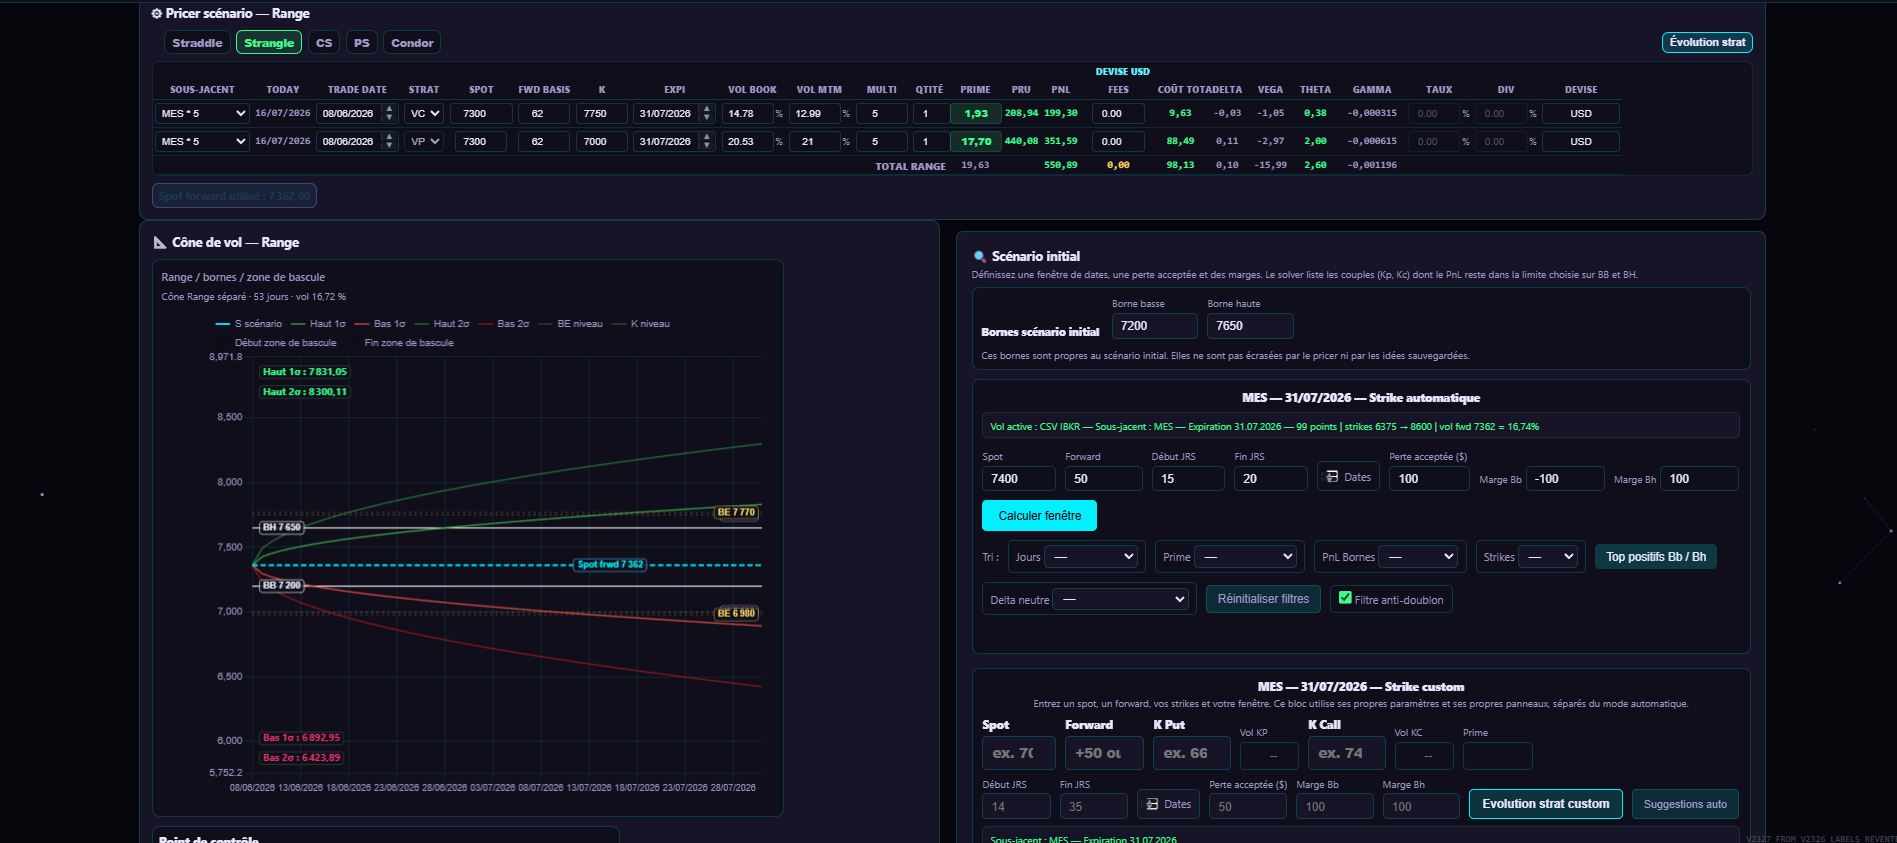1897x843 pixels.
Task: Expand the sous-jacent dropdown in the VC row
Action: pos(203,114)
